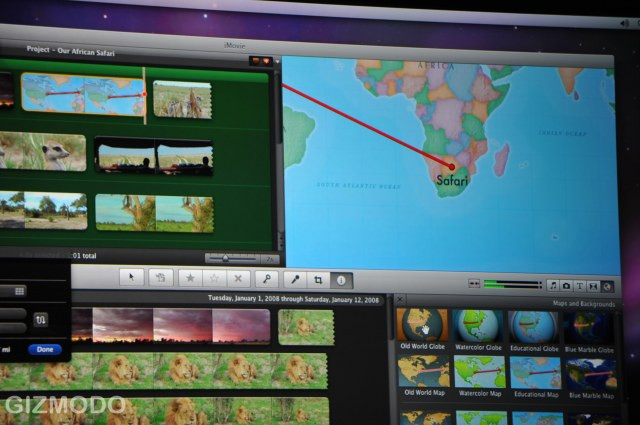Click the total duration text below project

(84, 256)
